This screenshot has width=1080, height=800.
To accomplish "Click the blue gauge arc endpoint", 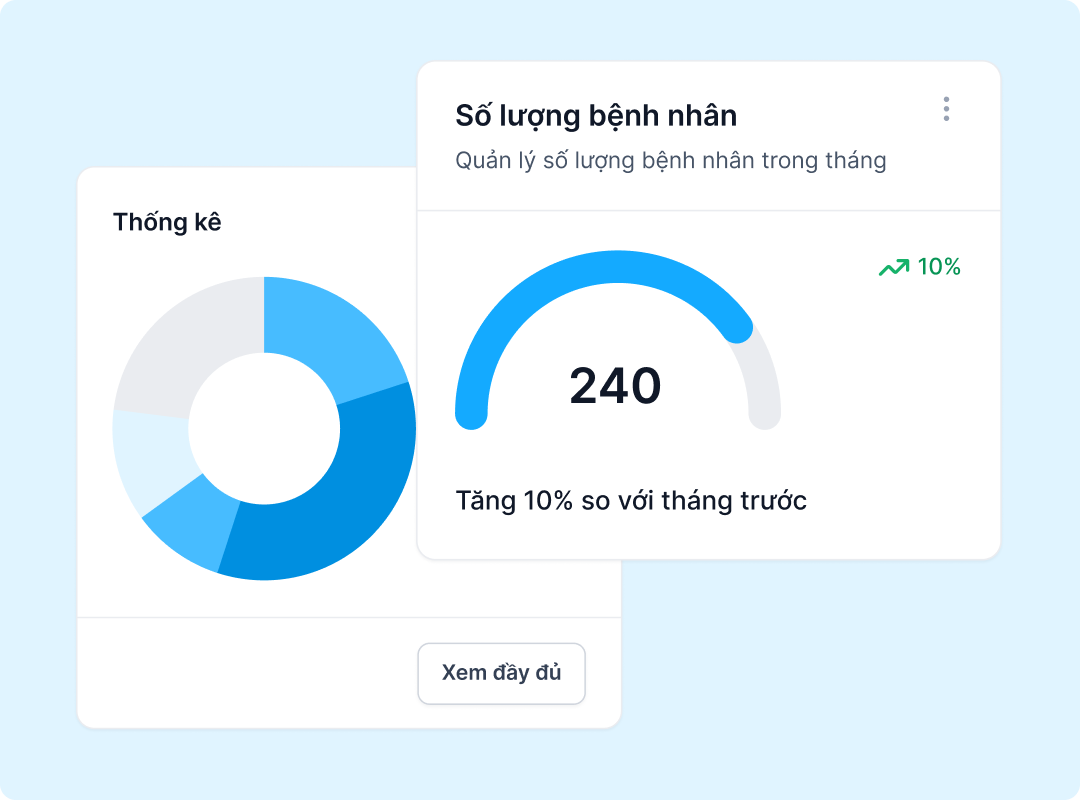I will (x=740, y=330).
